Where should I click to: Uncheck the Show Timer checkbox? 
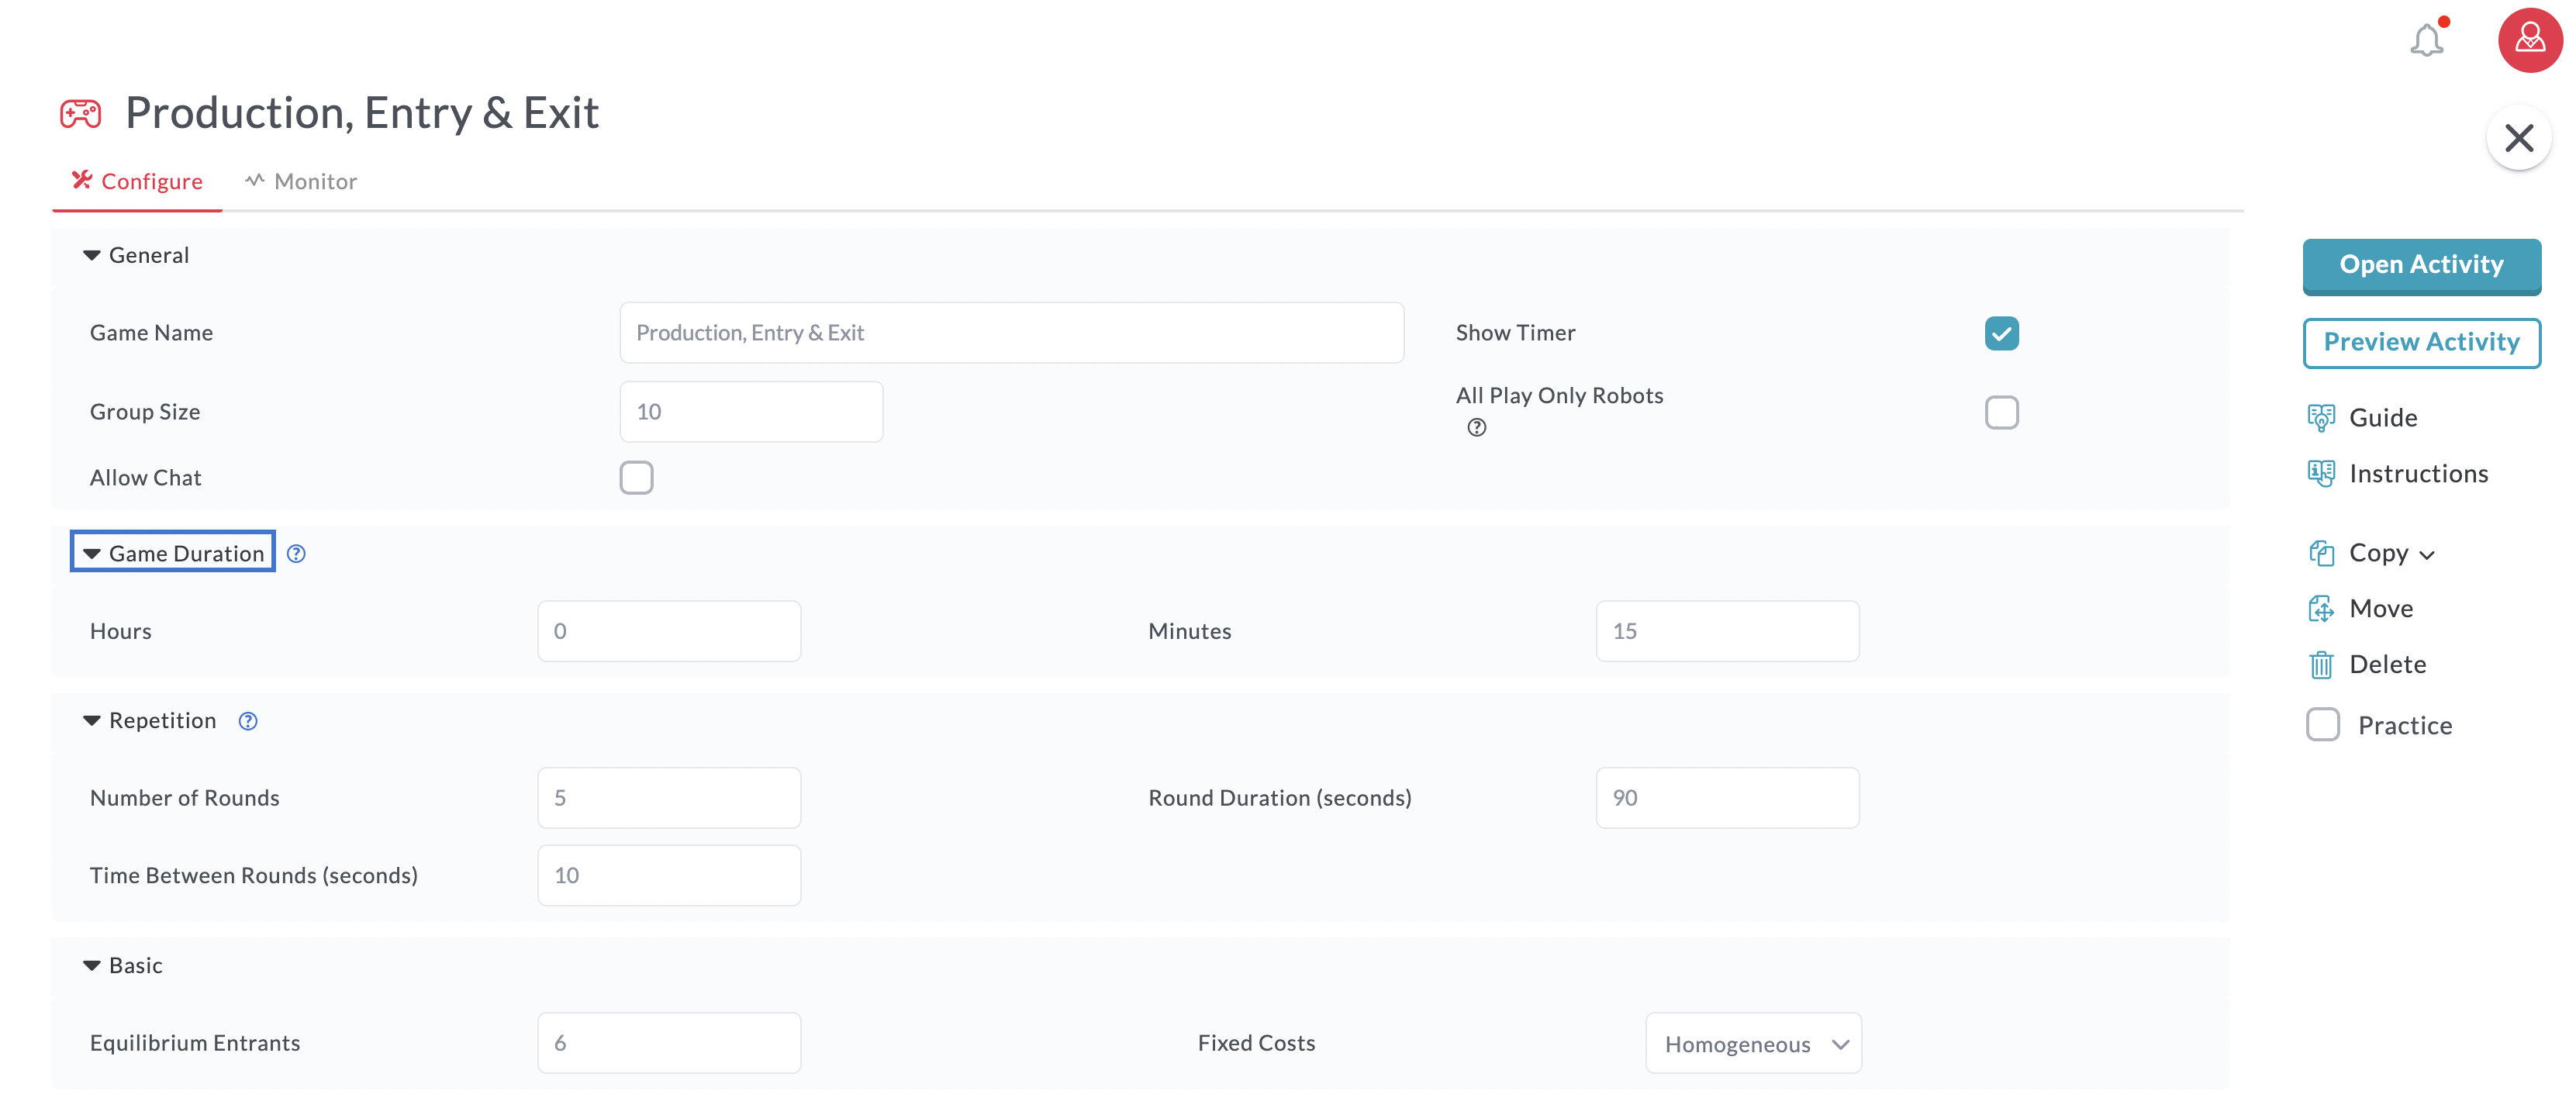(x=2001, y=333)
